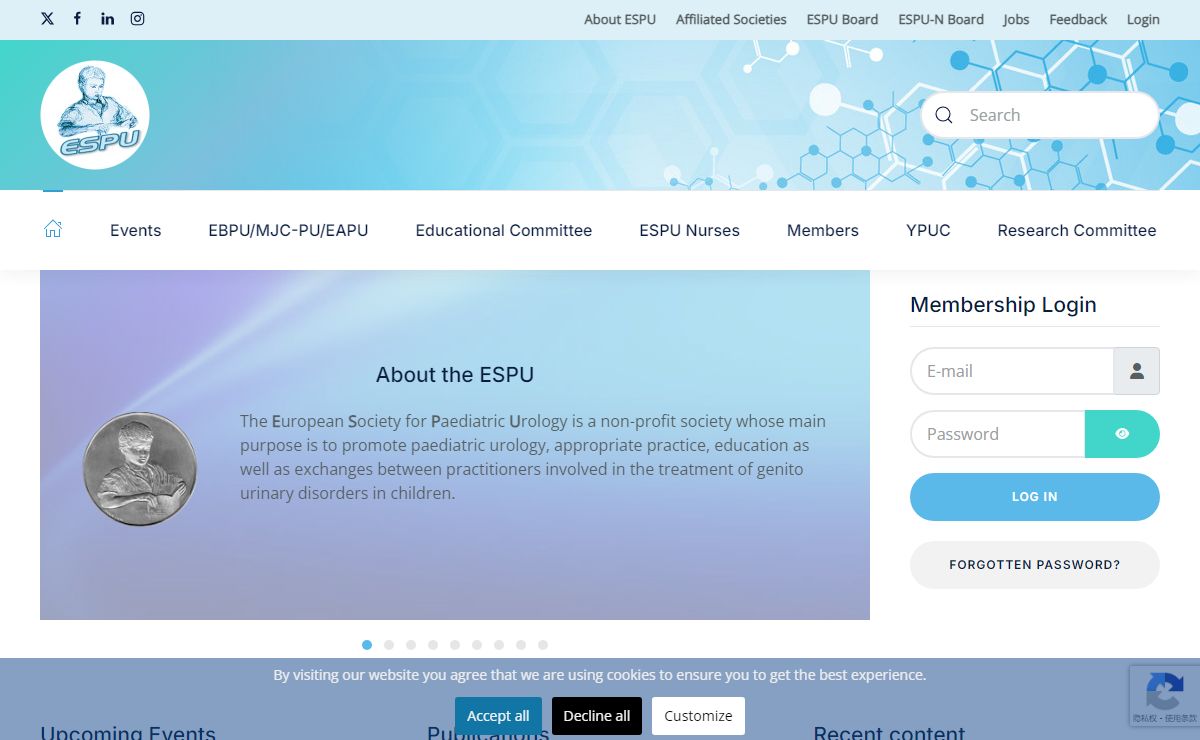Open the YPUC menu
The width and height of the screenshot is (1200, 740).
(928, 230)
